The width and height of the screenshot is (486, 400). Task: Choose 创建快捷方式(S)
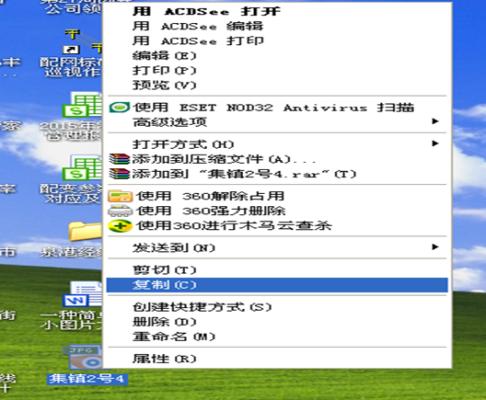coord(277,307)
